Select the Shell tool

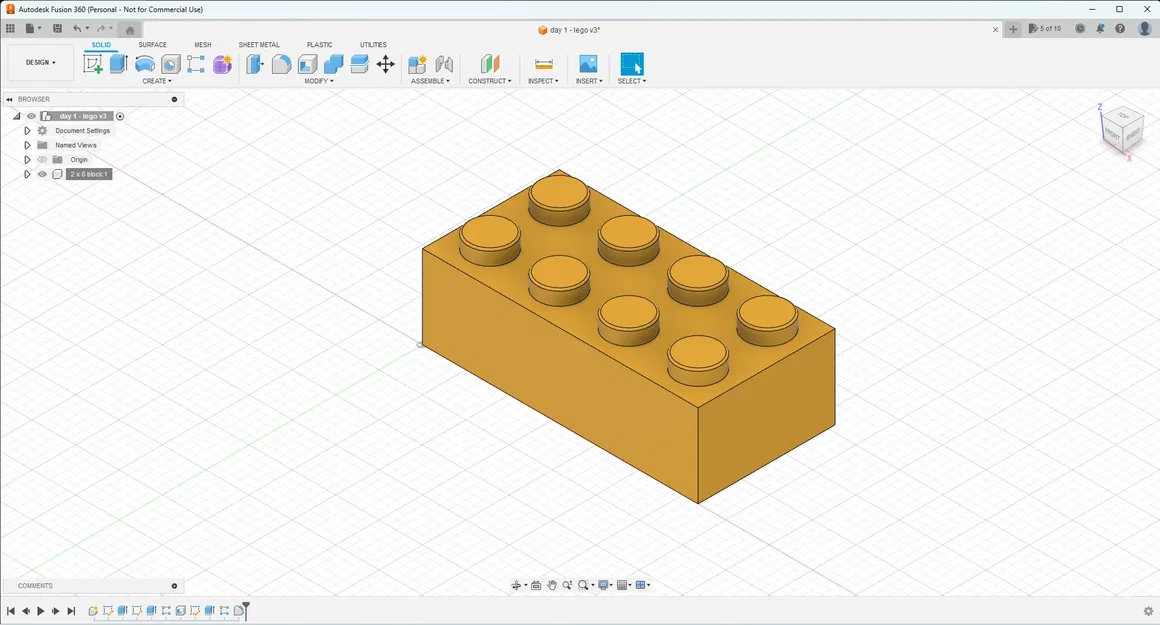pyautogui.click(x=307, y=64)
